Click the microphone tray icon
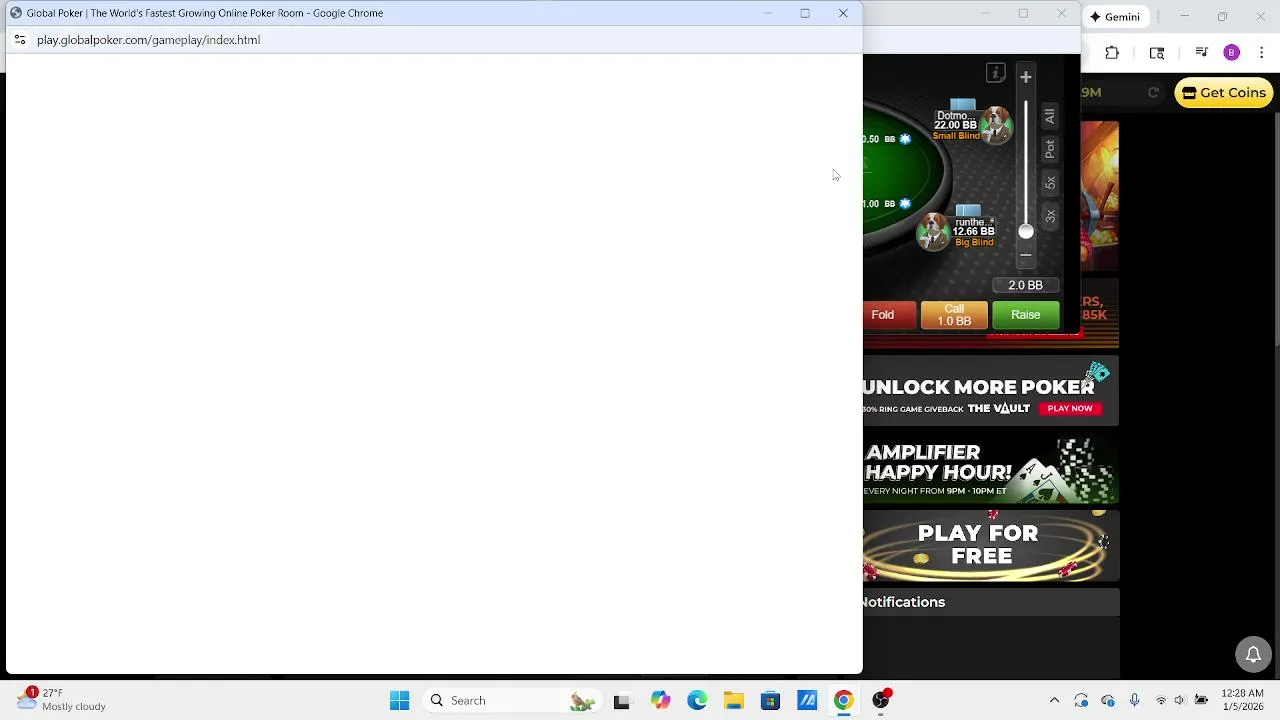This screenshot has height=720, width=1280. 1134,701
